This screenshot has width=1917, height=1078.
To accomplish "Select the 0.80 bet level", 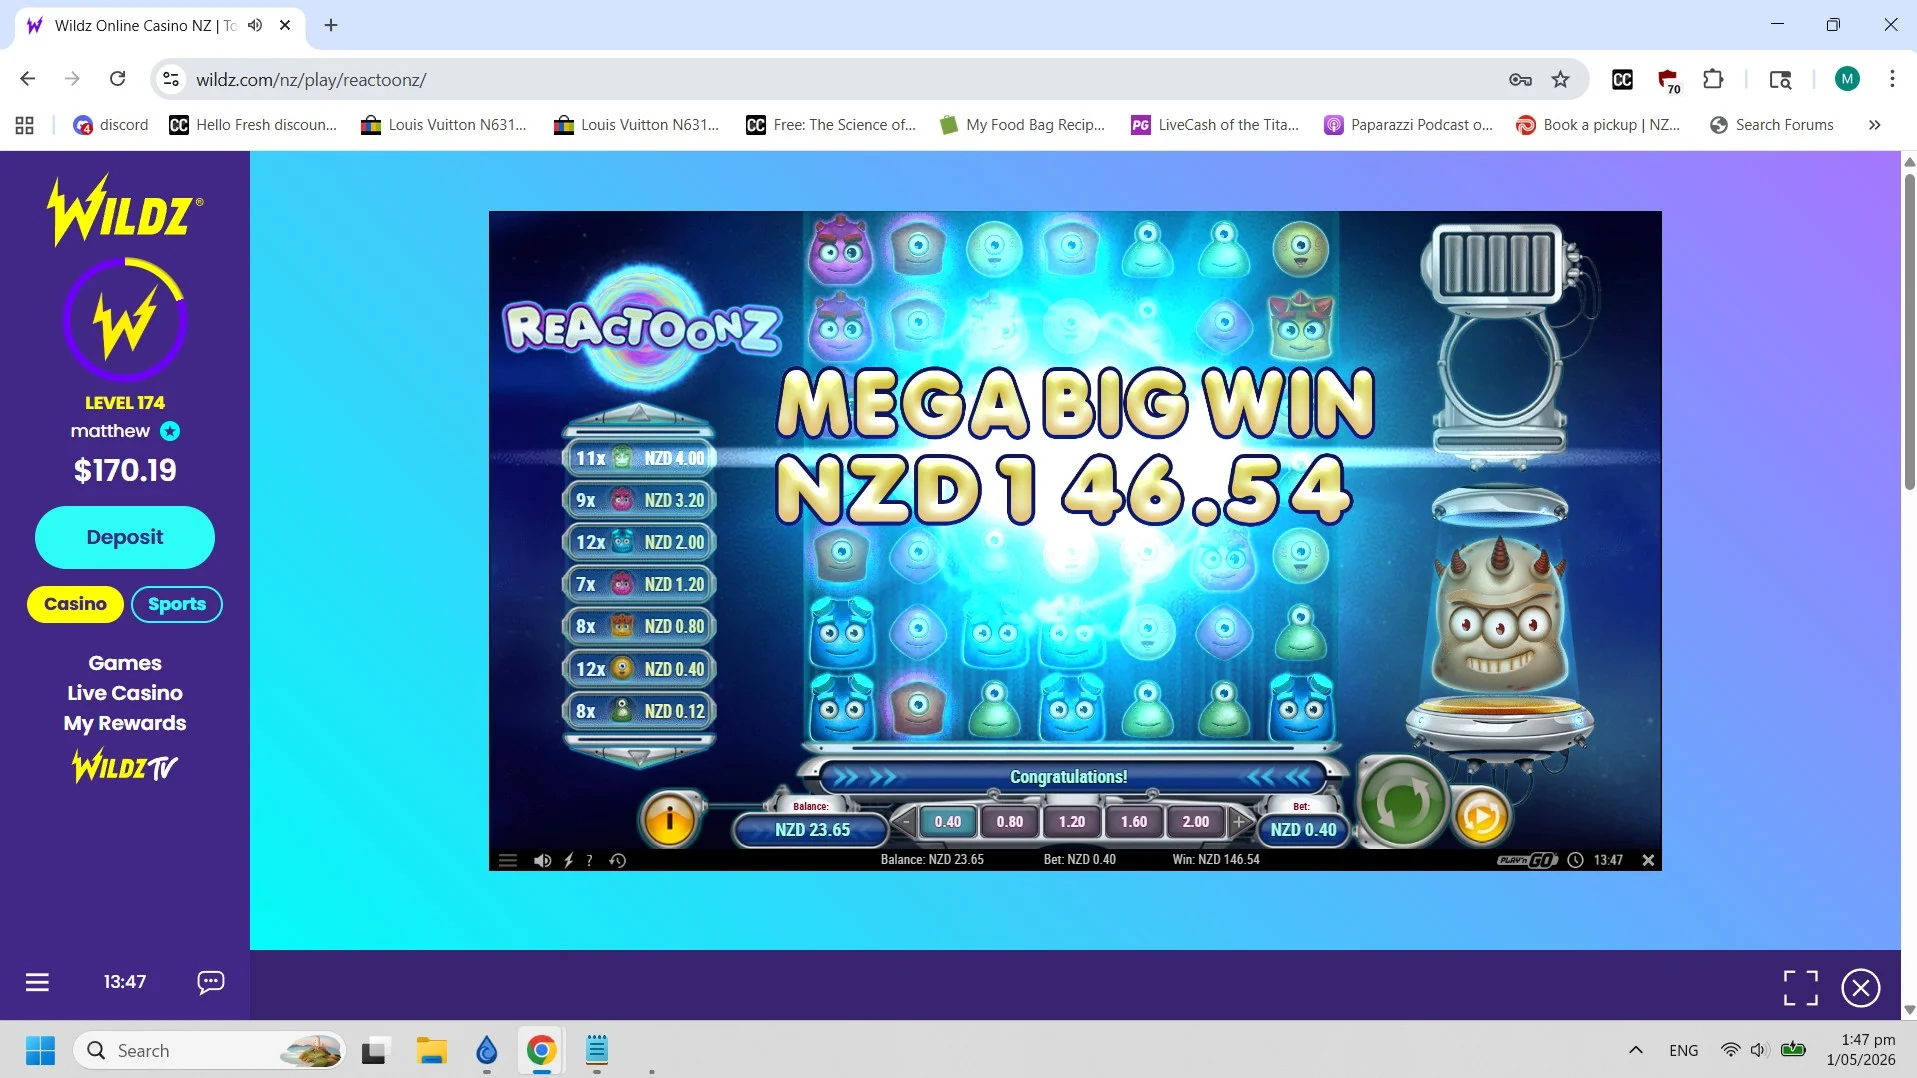I will point(1010,822).
